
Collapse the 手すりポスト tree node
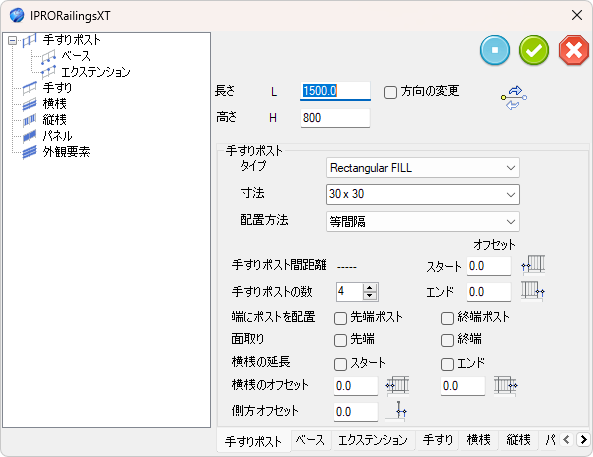click(12, 40)
